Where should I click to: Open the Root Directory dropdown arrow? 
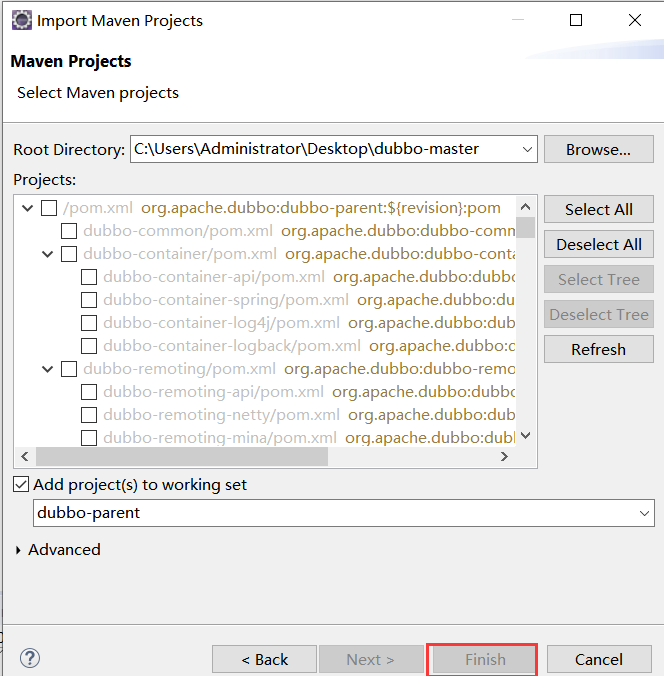[527, 150]
